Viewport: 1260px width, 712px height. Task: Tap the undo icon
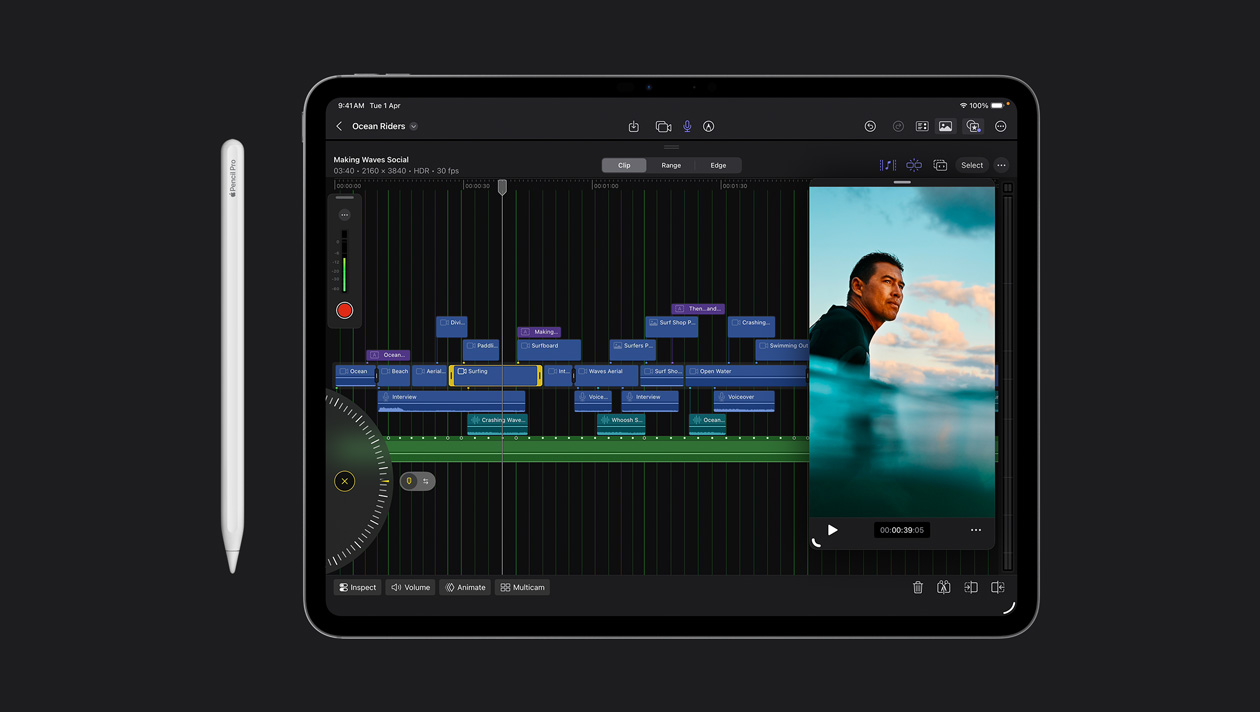(870, 126)
